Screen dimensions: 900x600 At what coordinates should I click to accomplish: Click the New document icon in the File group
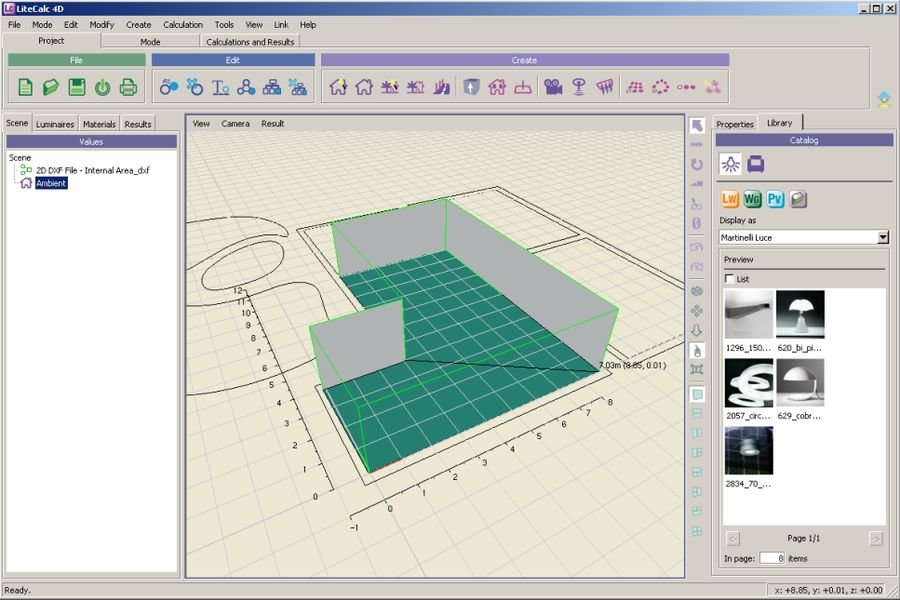point(25,87)
